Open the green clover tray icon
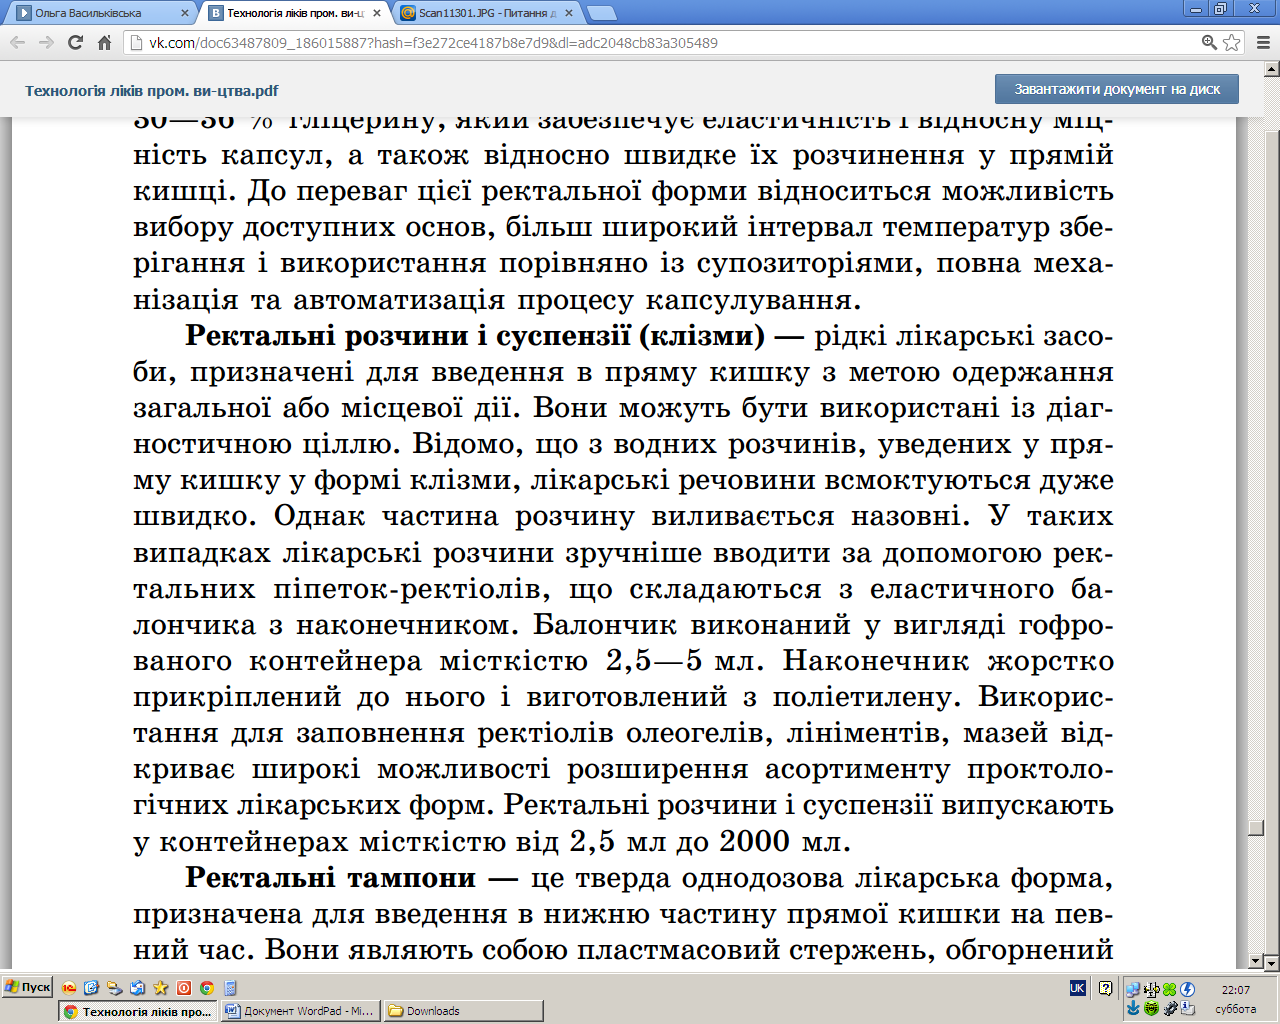 [x=1169, y=989]
